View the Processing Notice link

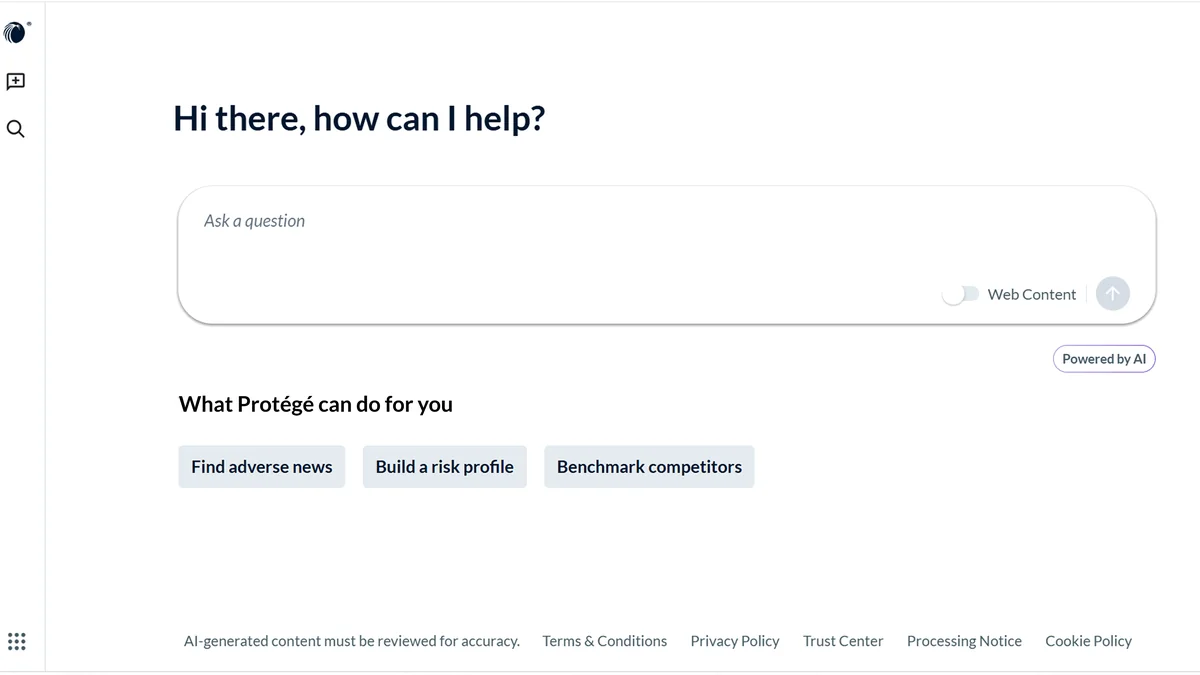964,641
